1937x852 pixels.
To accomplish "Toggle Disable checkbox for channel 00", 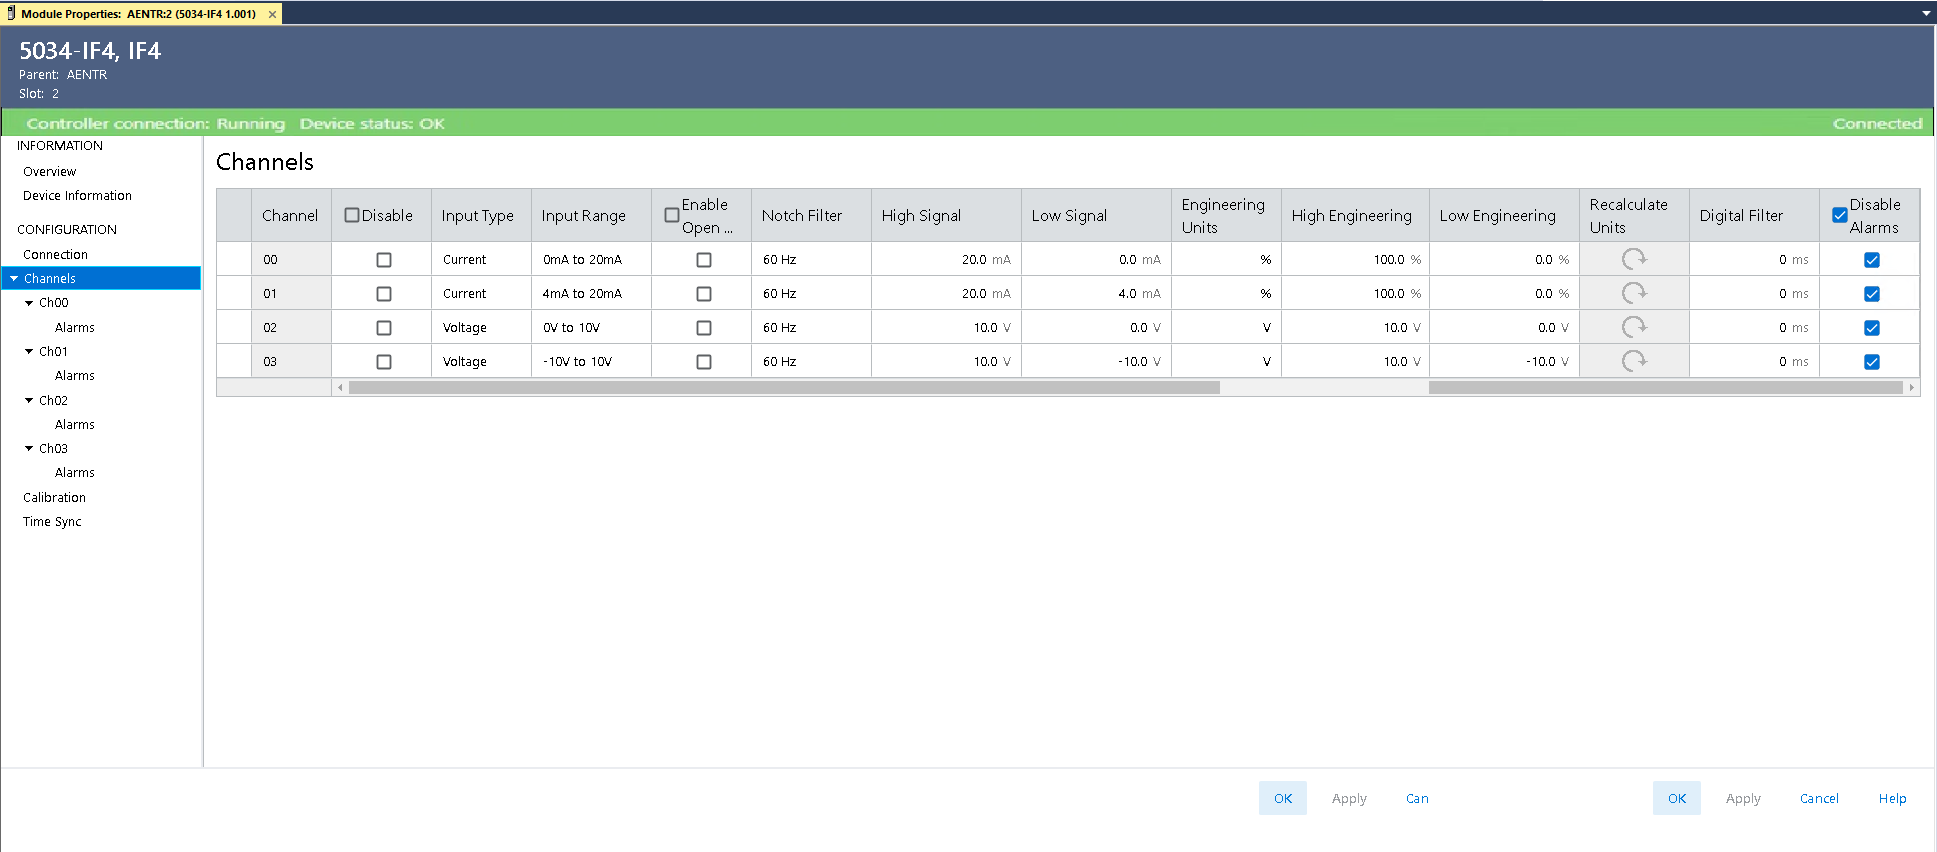I will point(384,260).
